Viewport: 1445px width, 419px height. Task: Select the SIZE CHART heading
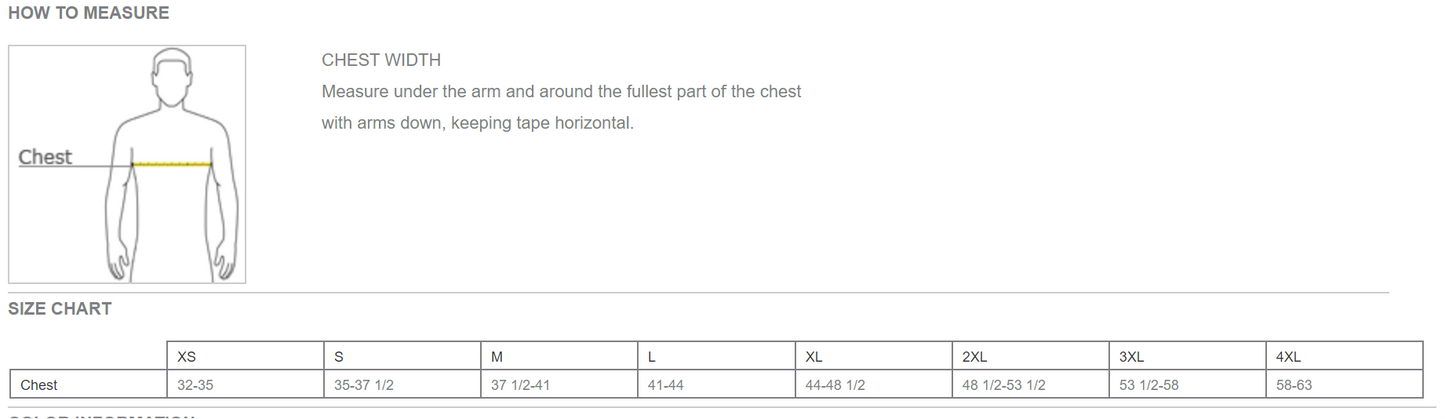click(x=60, y=309)
